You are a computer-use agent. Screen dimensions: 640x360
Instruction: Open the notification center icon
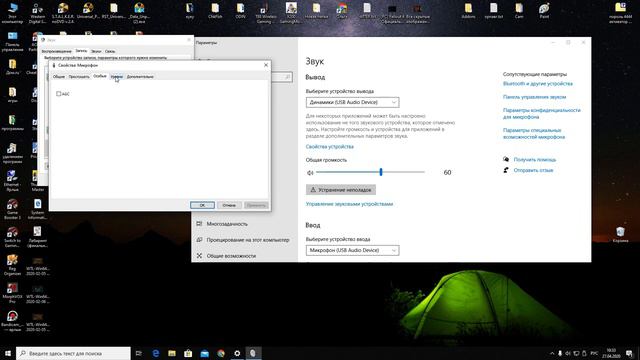[629, 353]
